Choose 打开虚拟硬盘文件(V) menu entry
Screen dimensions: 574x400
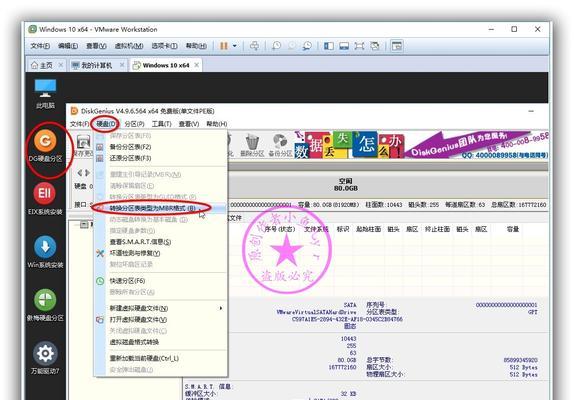160,319
